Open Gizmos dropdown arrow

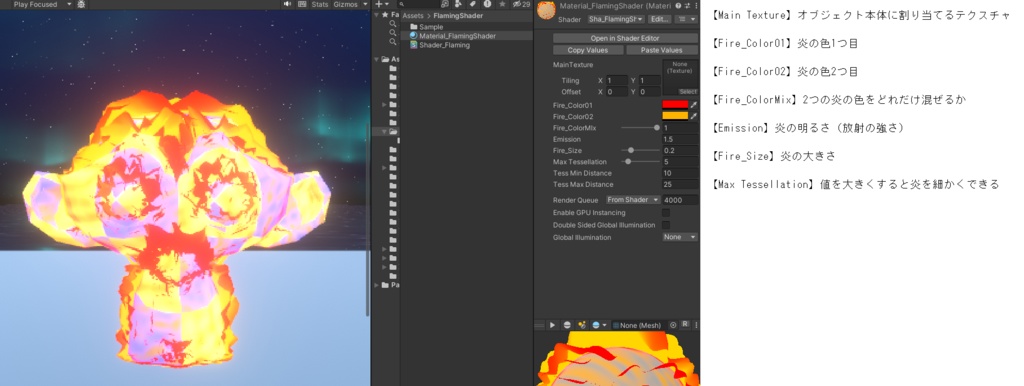pyautogui.click(x=366, y=4)
